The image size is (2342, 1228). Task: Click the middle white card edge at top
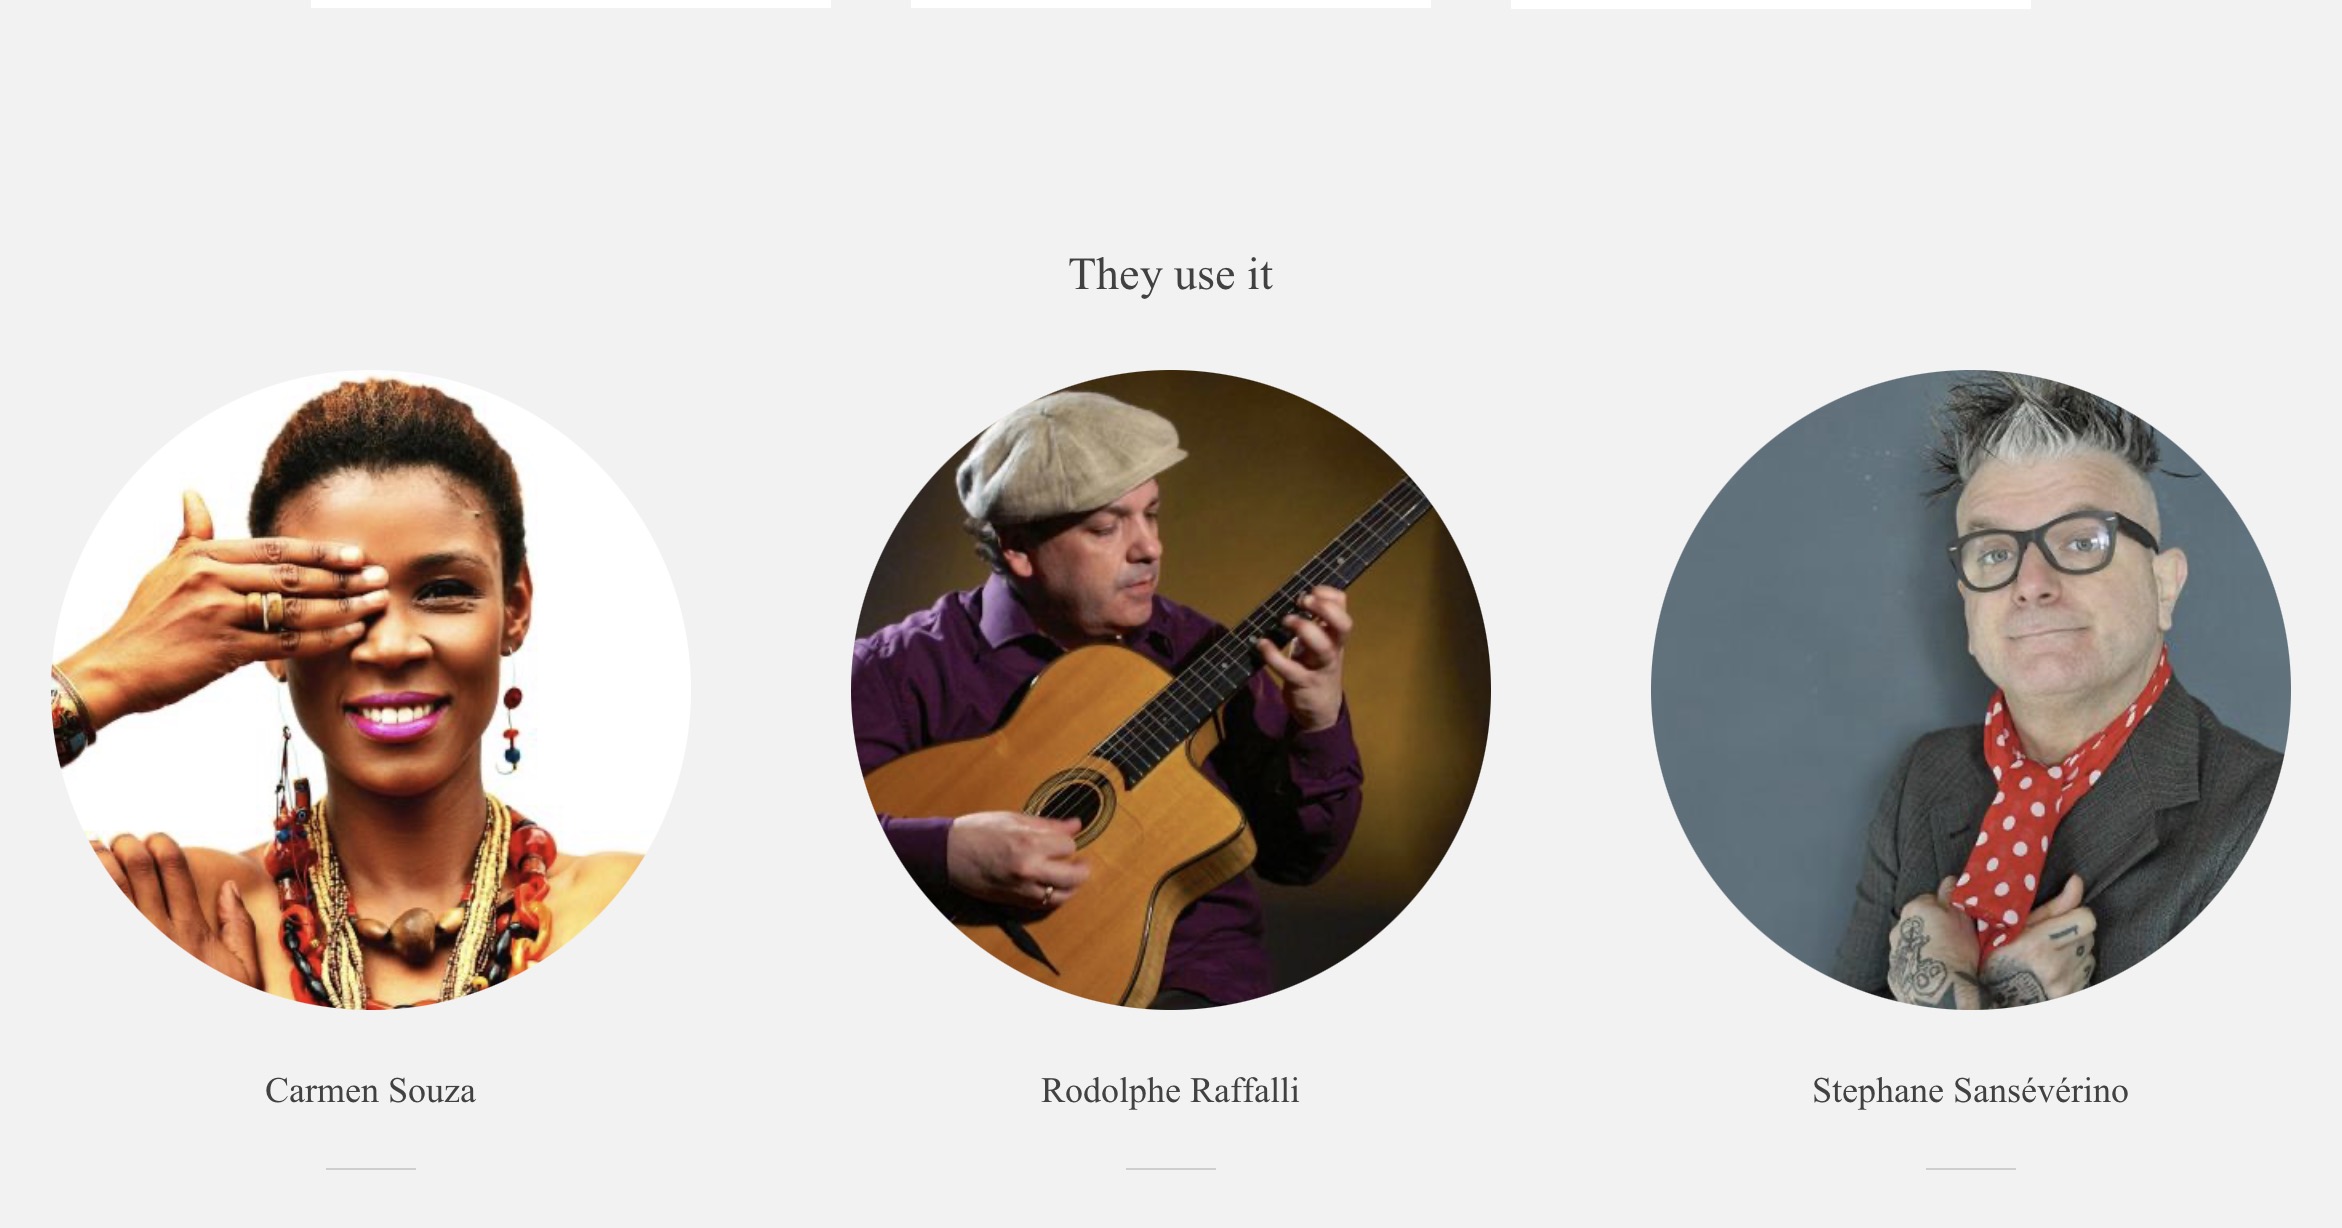coord(1170,4)
